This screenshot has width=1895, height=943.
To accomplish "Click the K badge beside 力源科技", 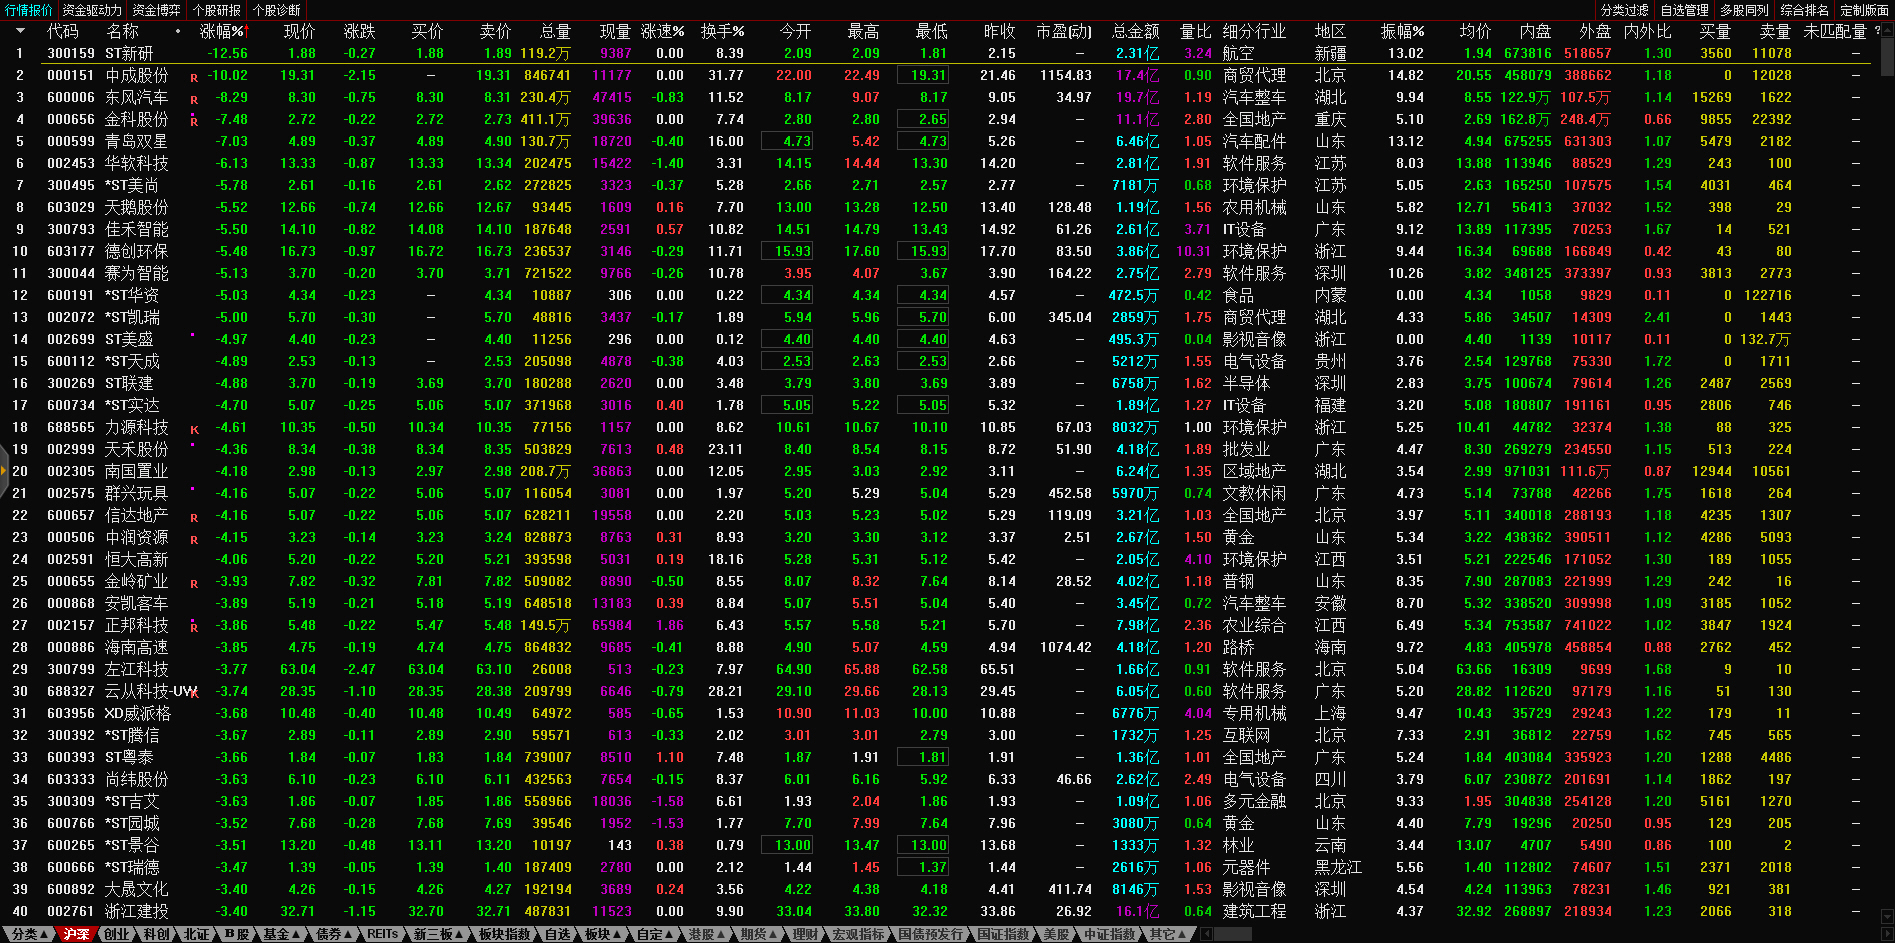I will tap(194, 430).
